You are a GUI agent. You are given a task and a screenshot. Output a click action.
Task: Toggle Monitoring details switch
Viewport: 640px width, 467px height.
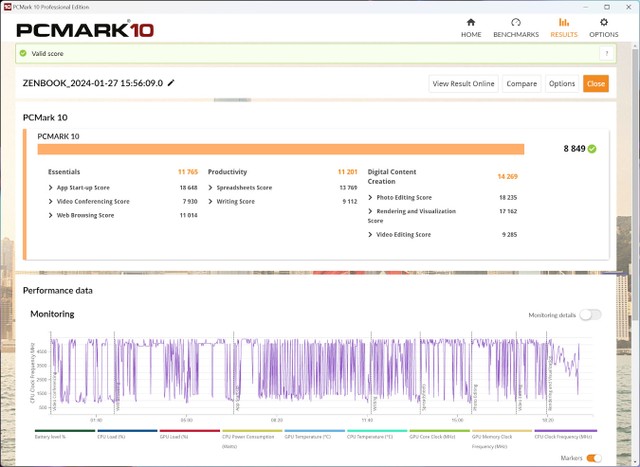[590, 315]
